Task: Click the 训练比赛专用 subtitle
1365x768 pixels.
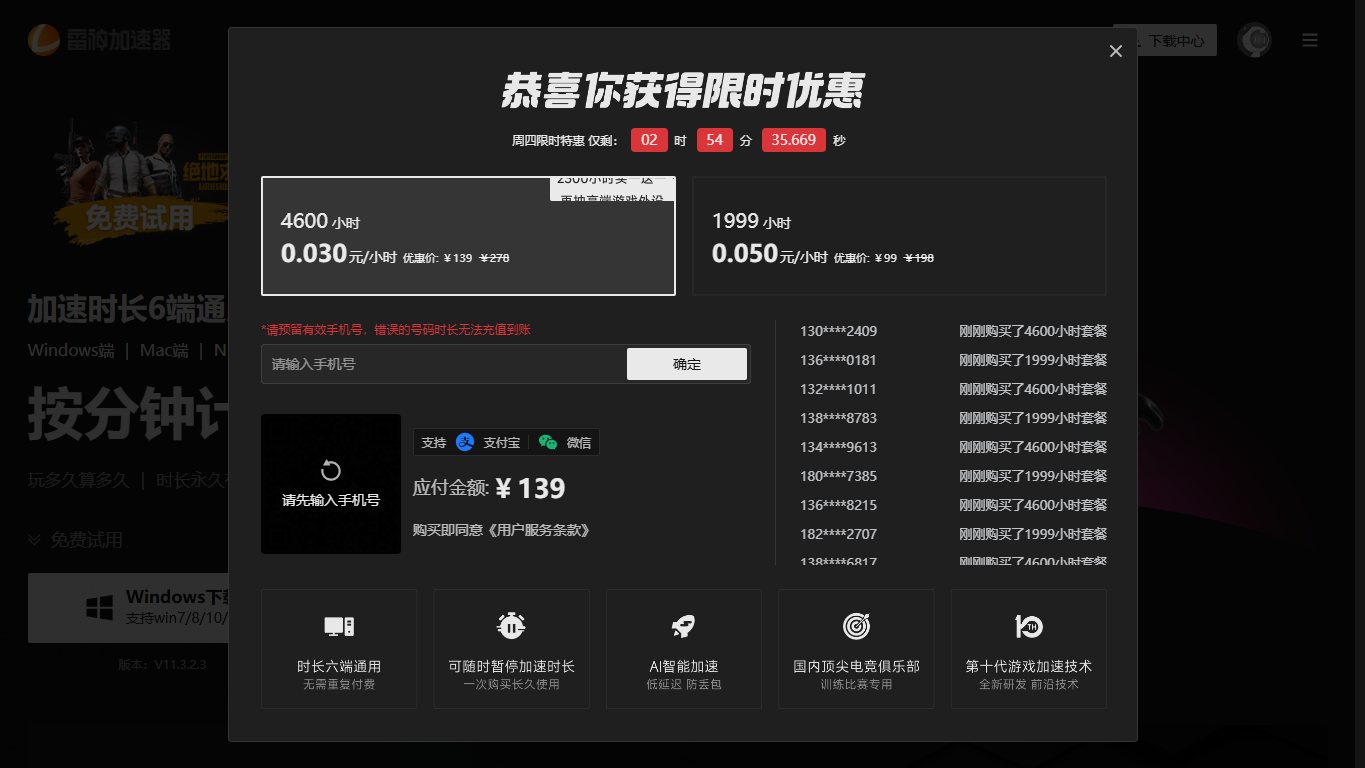Action: (x=856, y=685)
